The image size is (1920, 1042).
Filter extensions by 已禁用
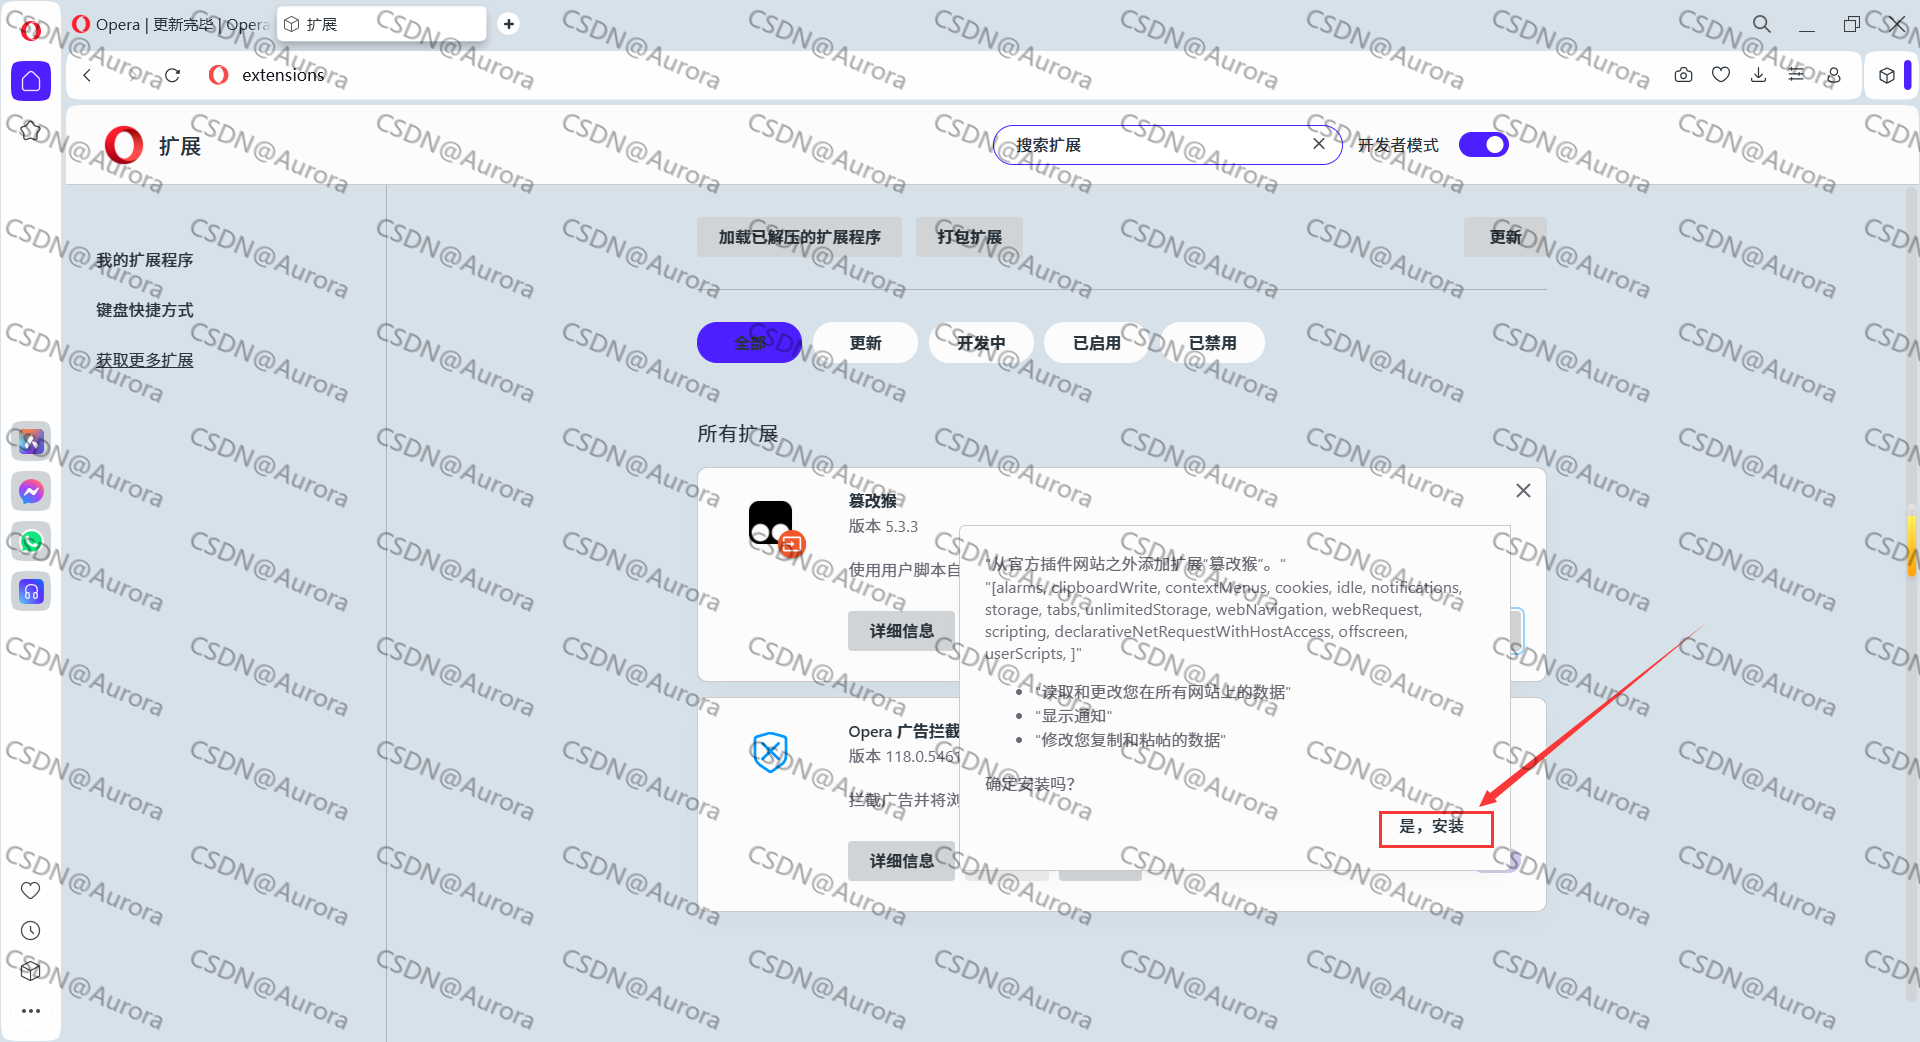pos(1213,343)
